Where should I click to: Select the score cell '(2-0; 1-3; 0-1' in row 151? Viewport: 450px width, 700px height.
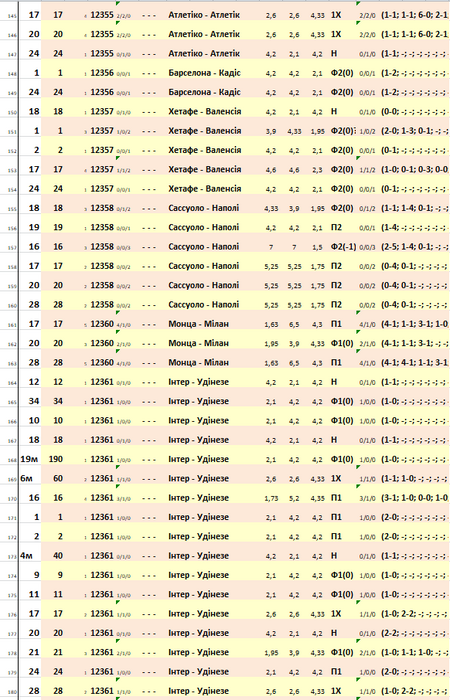(415, 130)
